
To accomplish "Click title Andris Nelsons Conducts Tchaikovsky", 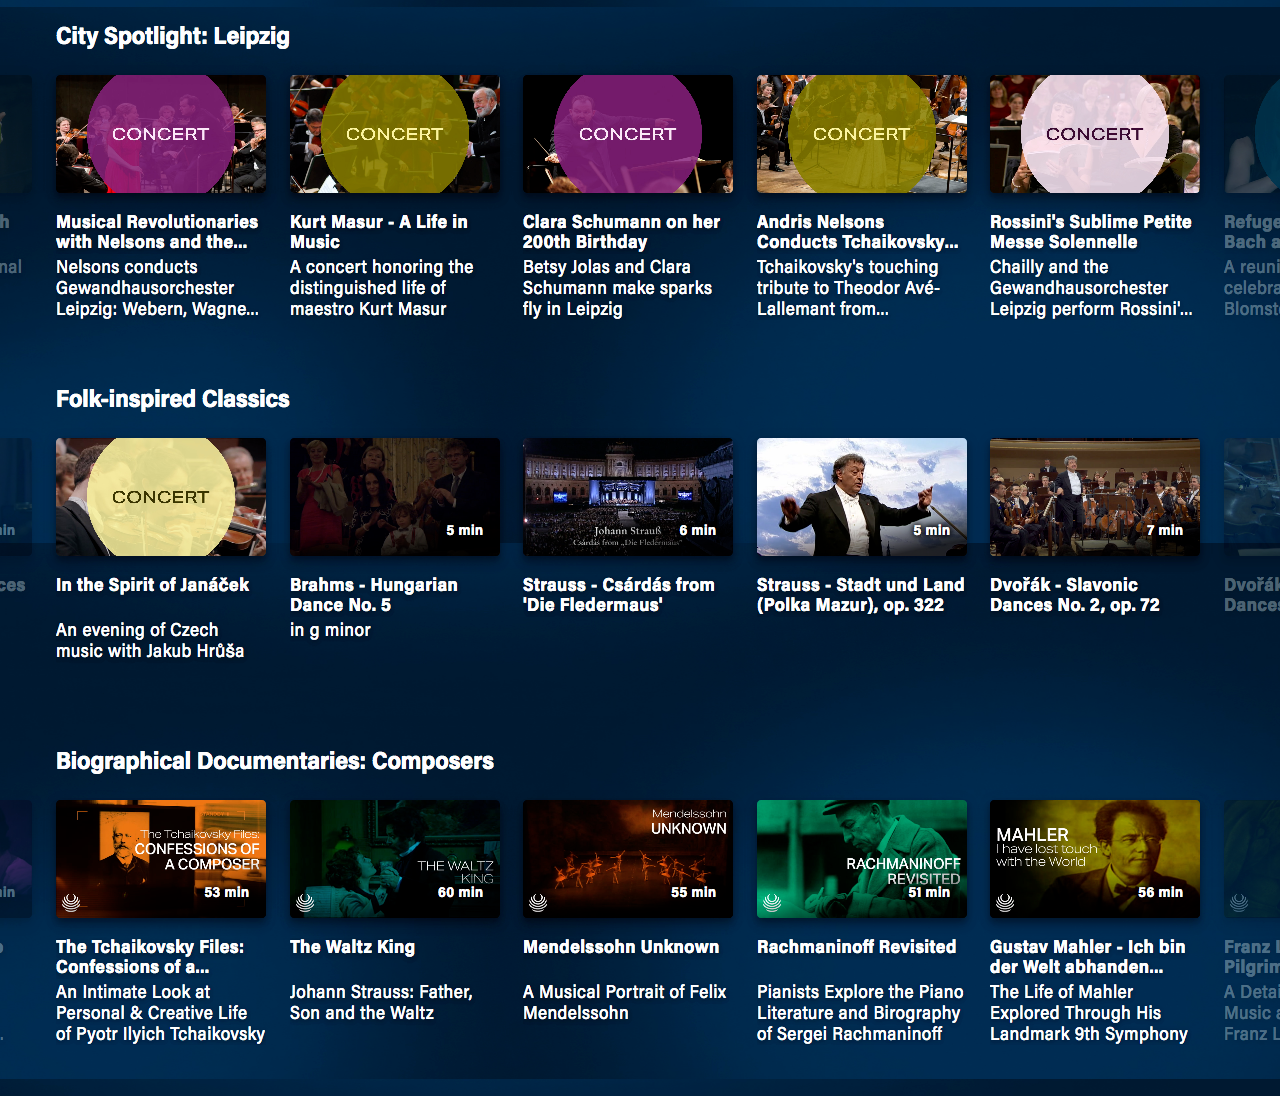I will [x=857, y=232].
